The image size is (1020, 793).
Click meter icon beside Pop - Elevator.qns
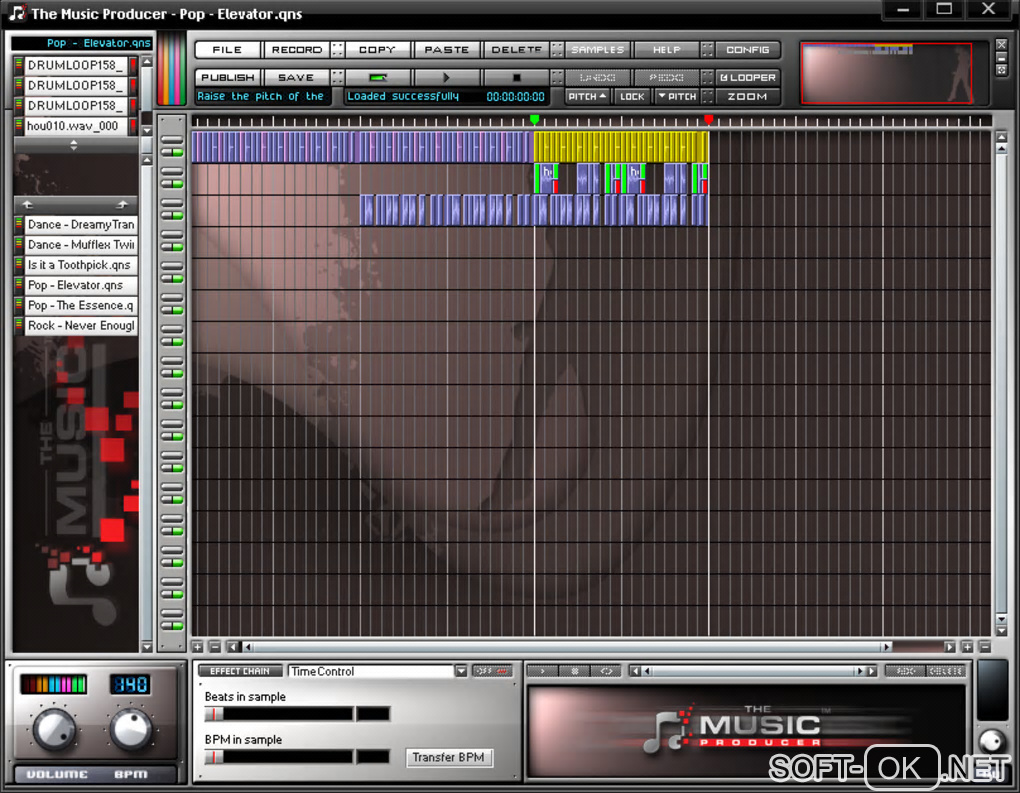[x=18, y=285]
